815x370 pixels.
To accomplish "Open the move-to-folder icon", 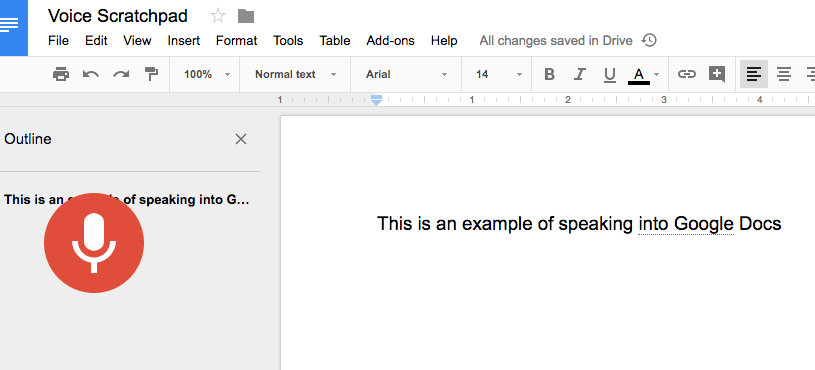I will [x=246, y=17].
